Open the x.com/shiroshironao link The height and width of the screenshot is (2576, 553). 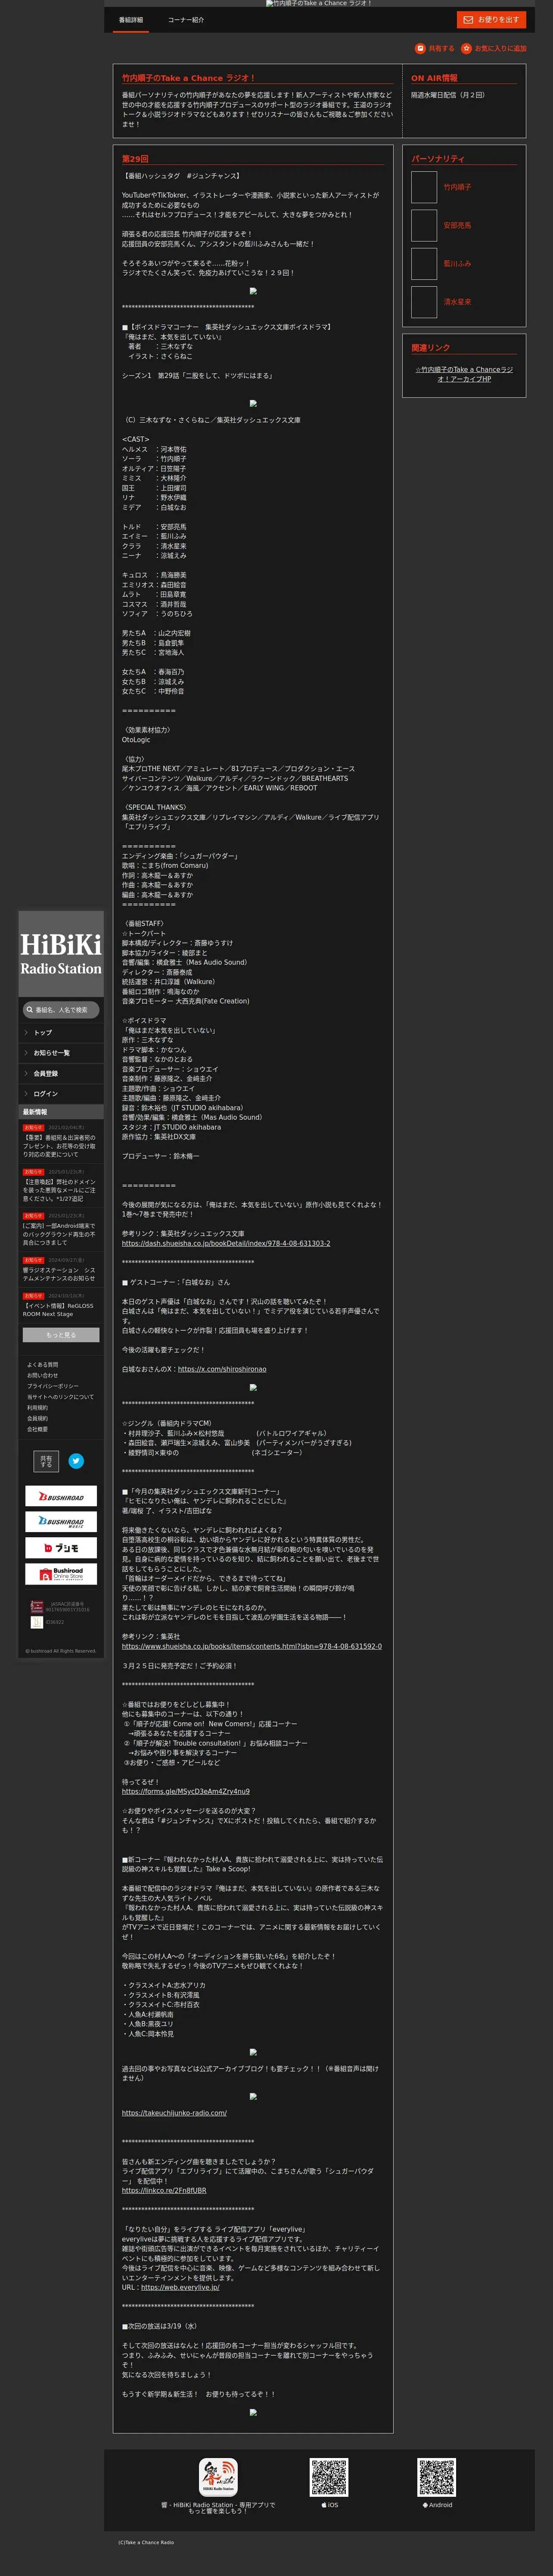222,1369
